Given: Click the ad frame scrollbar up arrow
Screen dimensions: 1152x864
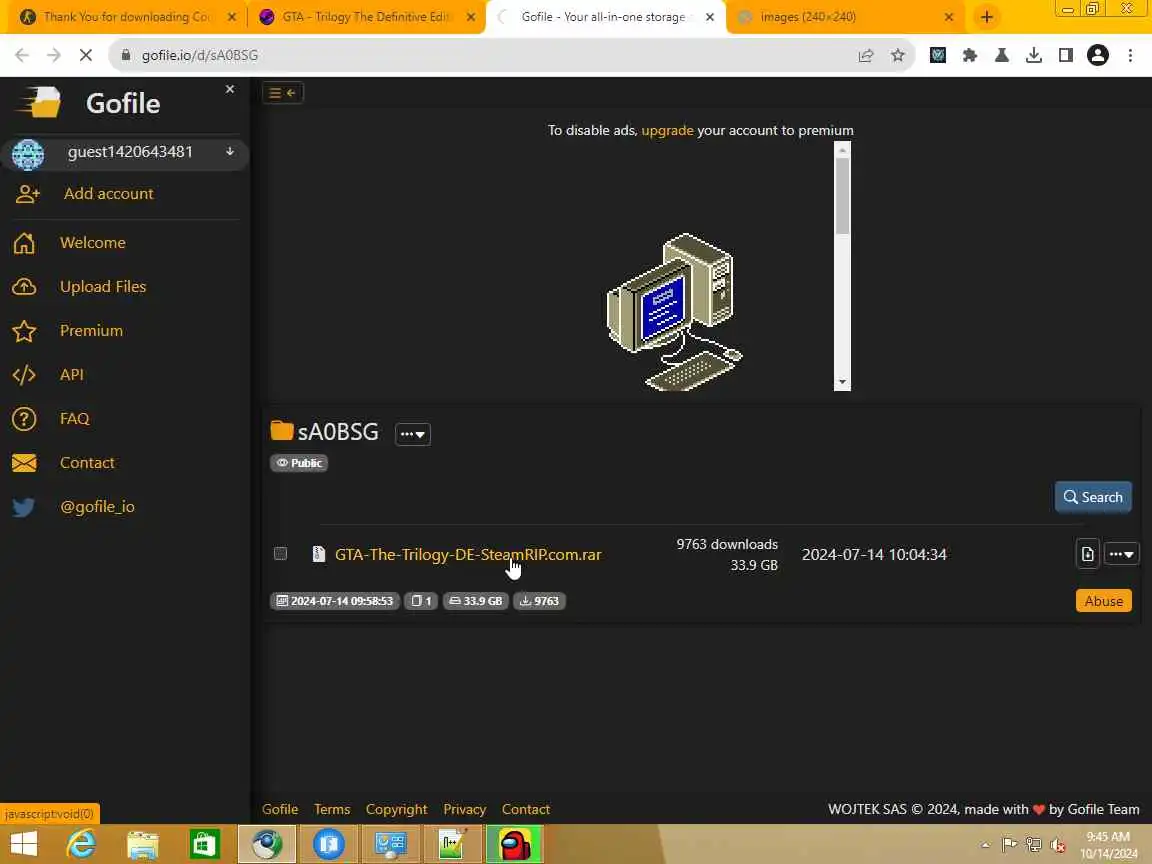Looking at the screenshot, I should [842, 150].
